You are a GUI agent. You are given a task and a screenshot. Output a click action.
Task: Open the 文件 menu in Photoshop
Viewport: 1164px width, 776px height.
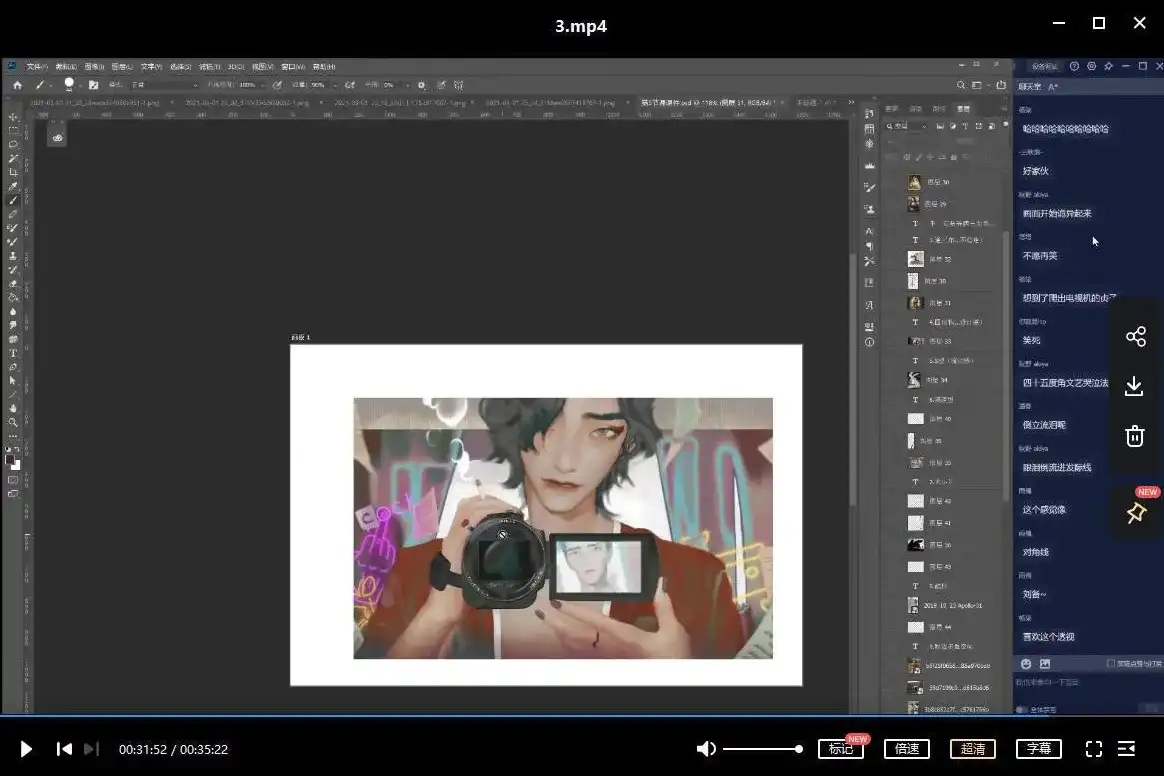[36, 67]
